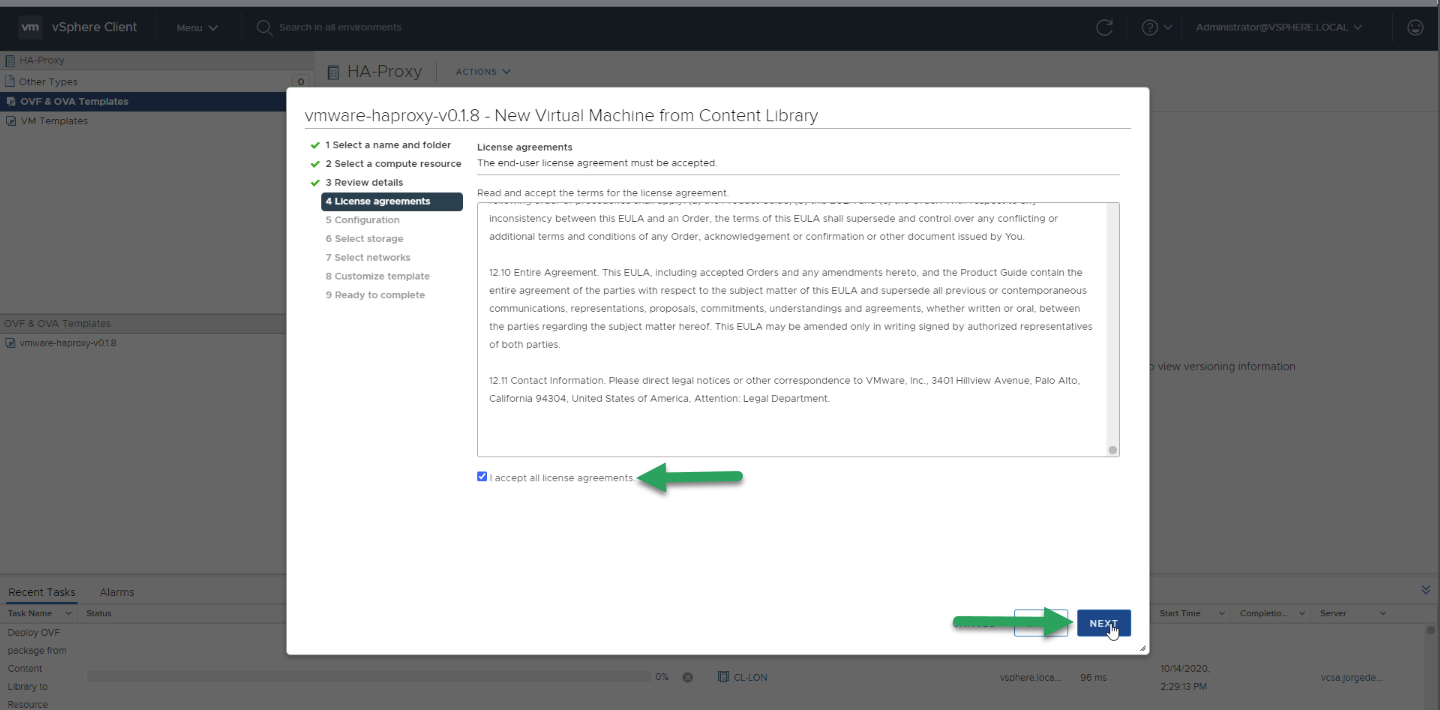Select VM Templates in sidebar

[x=54, y=121]
